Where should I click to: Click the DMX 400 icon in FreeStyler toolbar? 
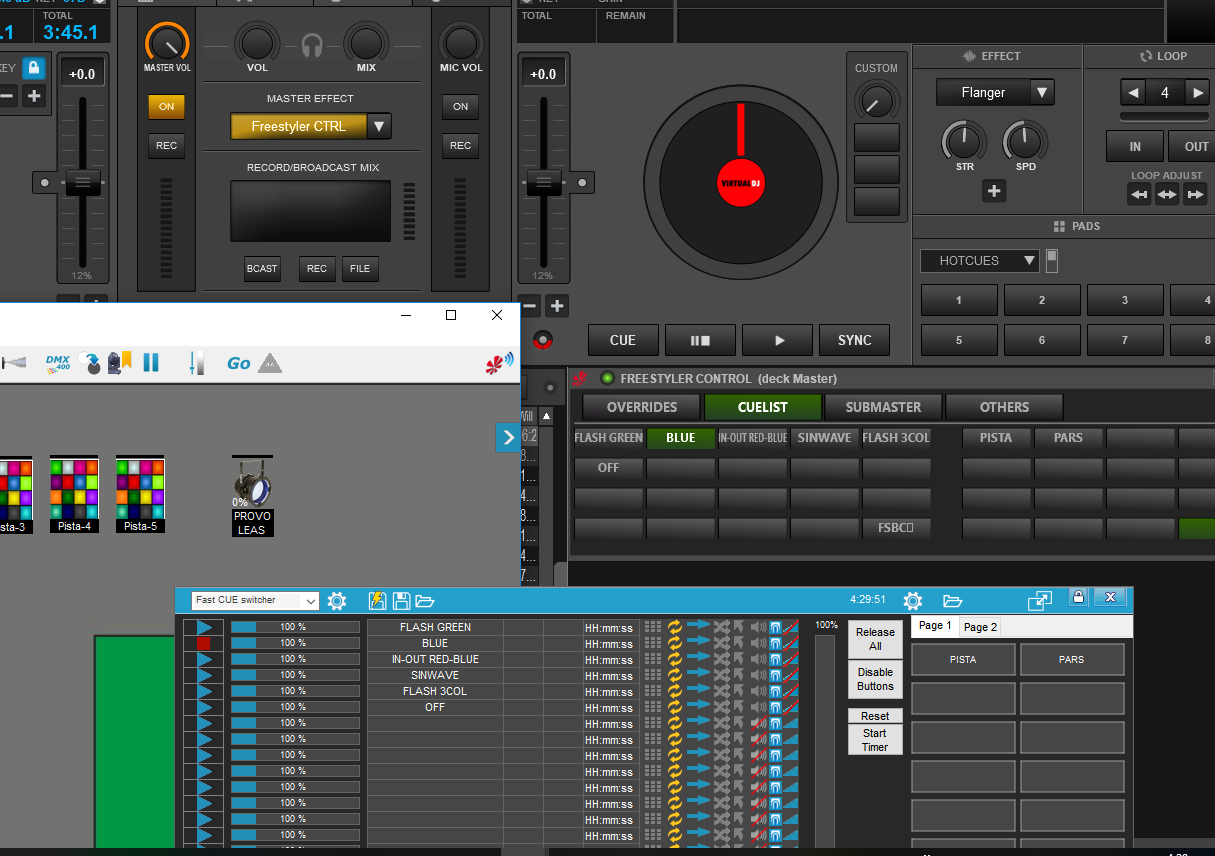point(58,363)
